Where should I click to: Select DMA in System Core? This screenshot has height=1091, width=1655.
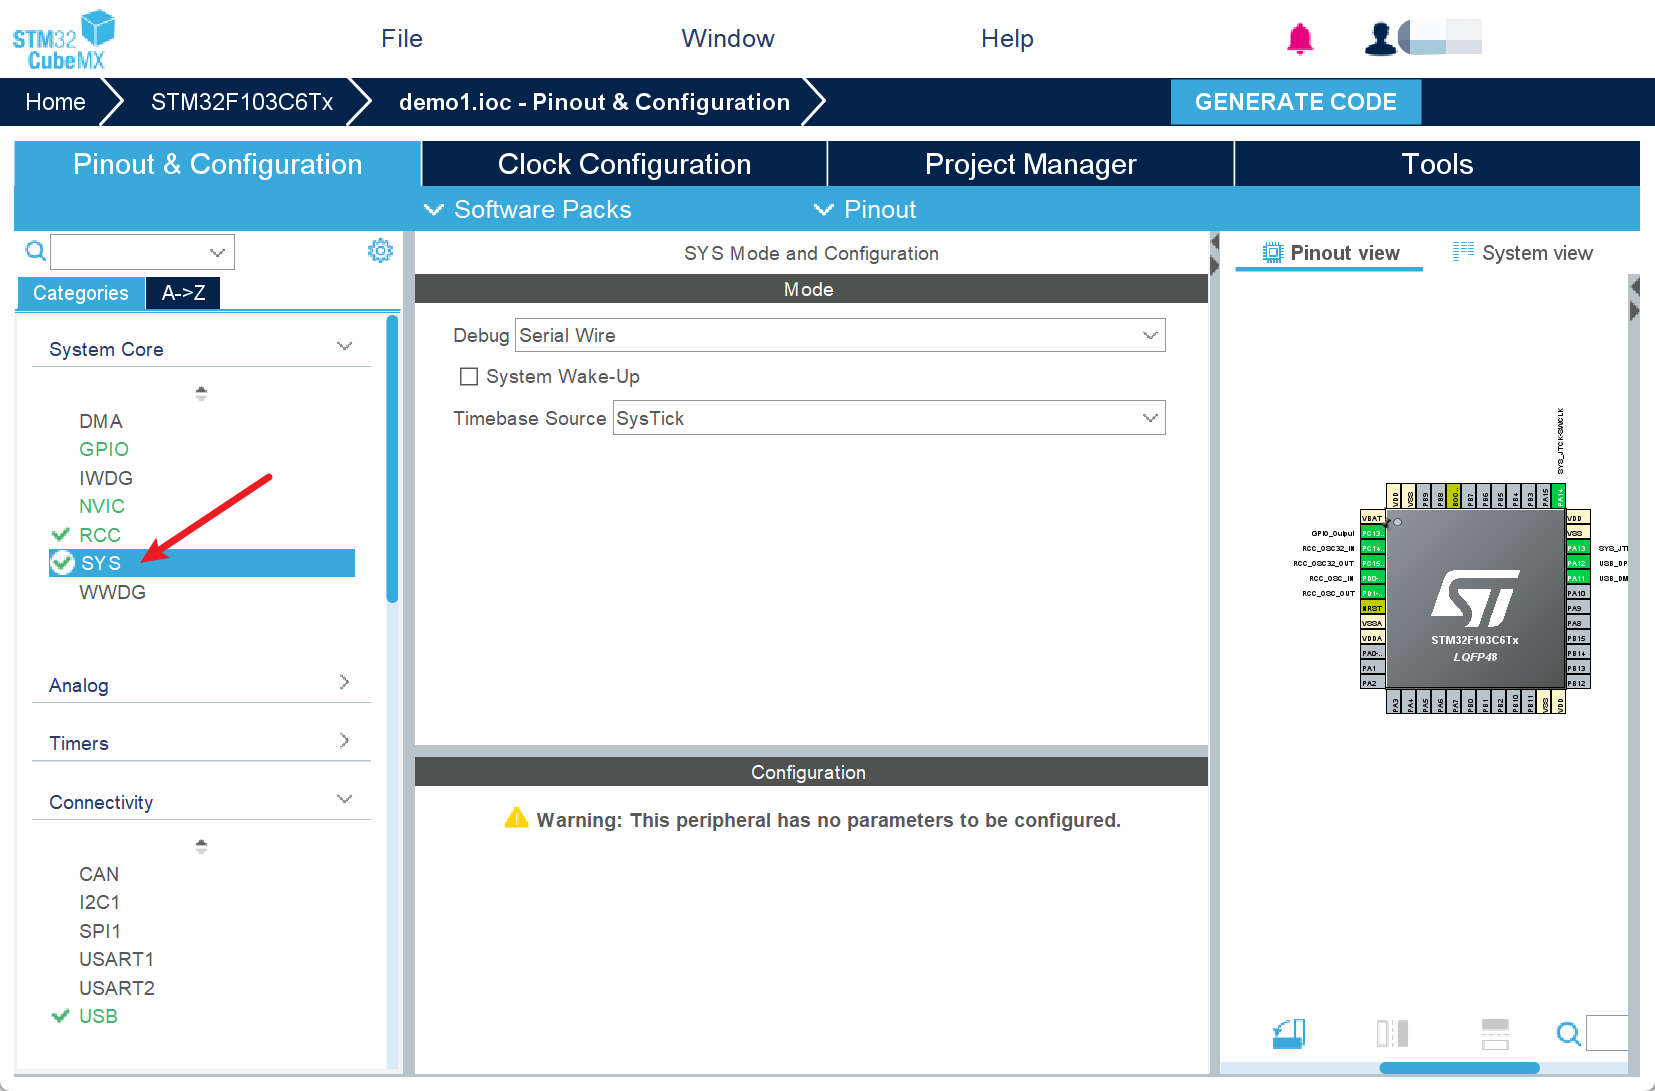click(x=101, y=421)
